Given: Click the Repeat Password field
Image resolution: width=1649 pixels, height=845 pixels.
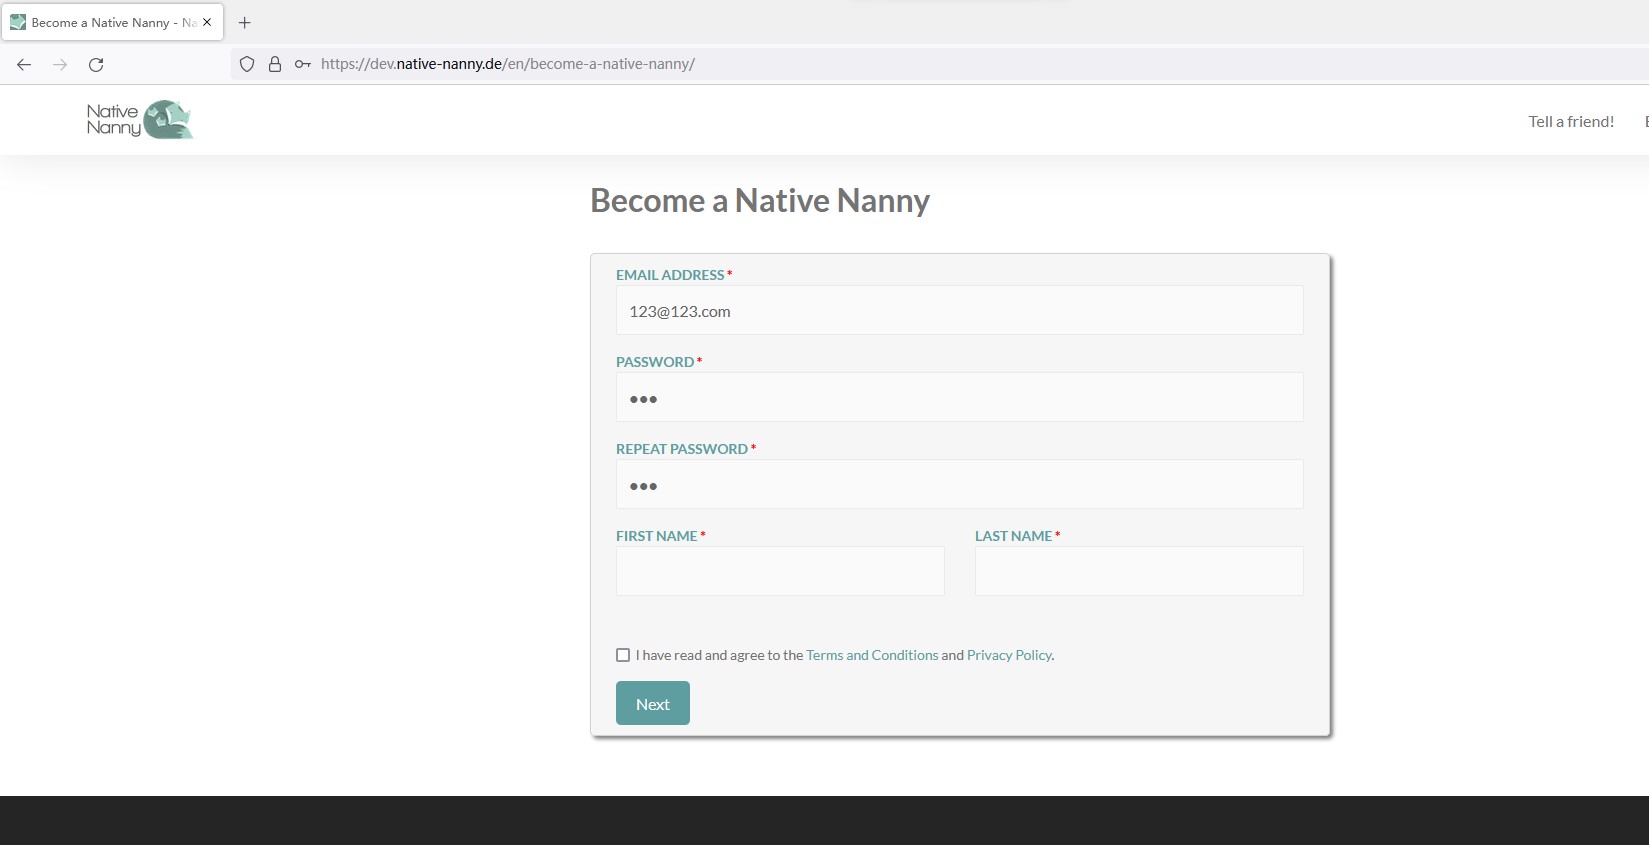Looking at the screenshot, I should tap(959, 485).
